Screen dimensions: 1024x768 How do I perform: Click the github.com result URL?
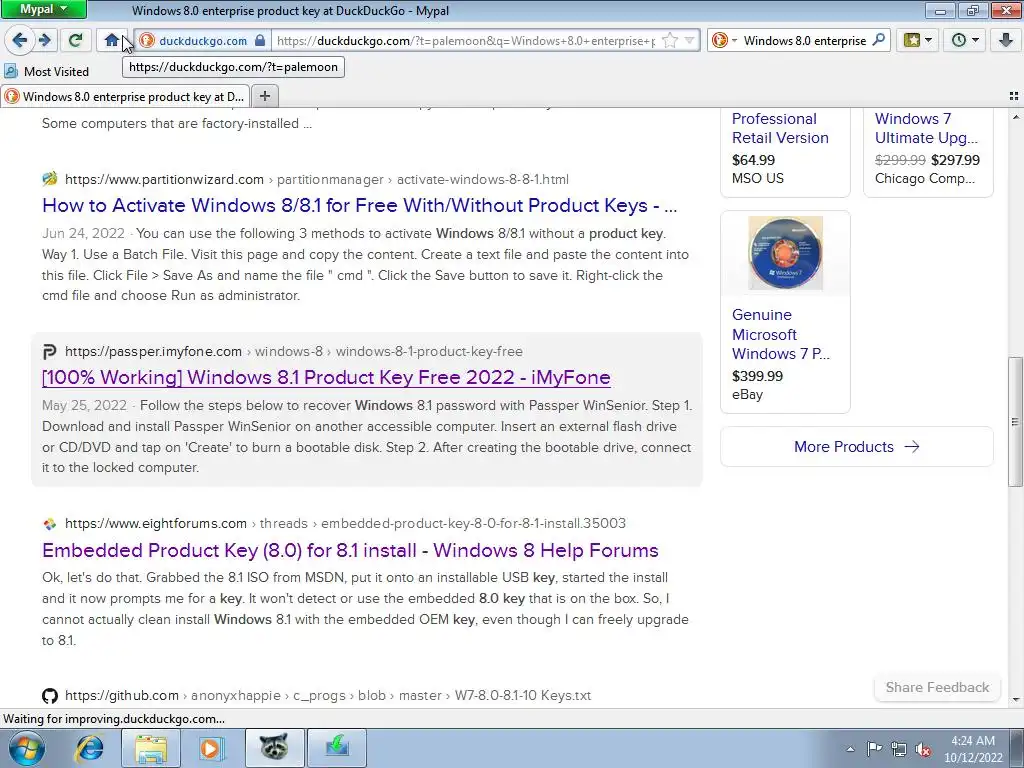pos(328,696)
